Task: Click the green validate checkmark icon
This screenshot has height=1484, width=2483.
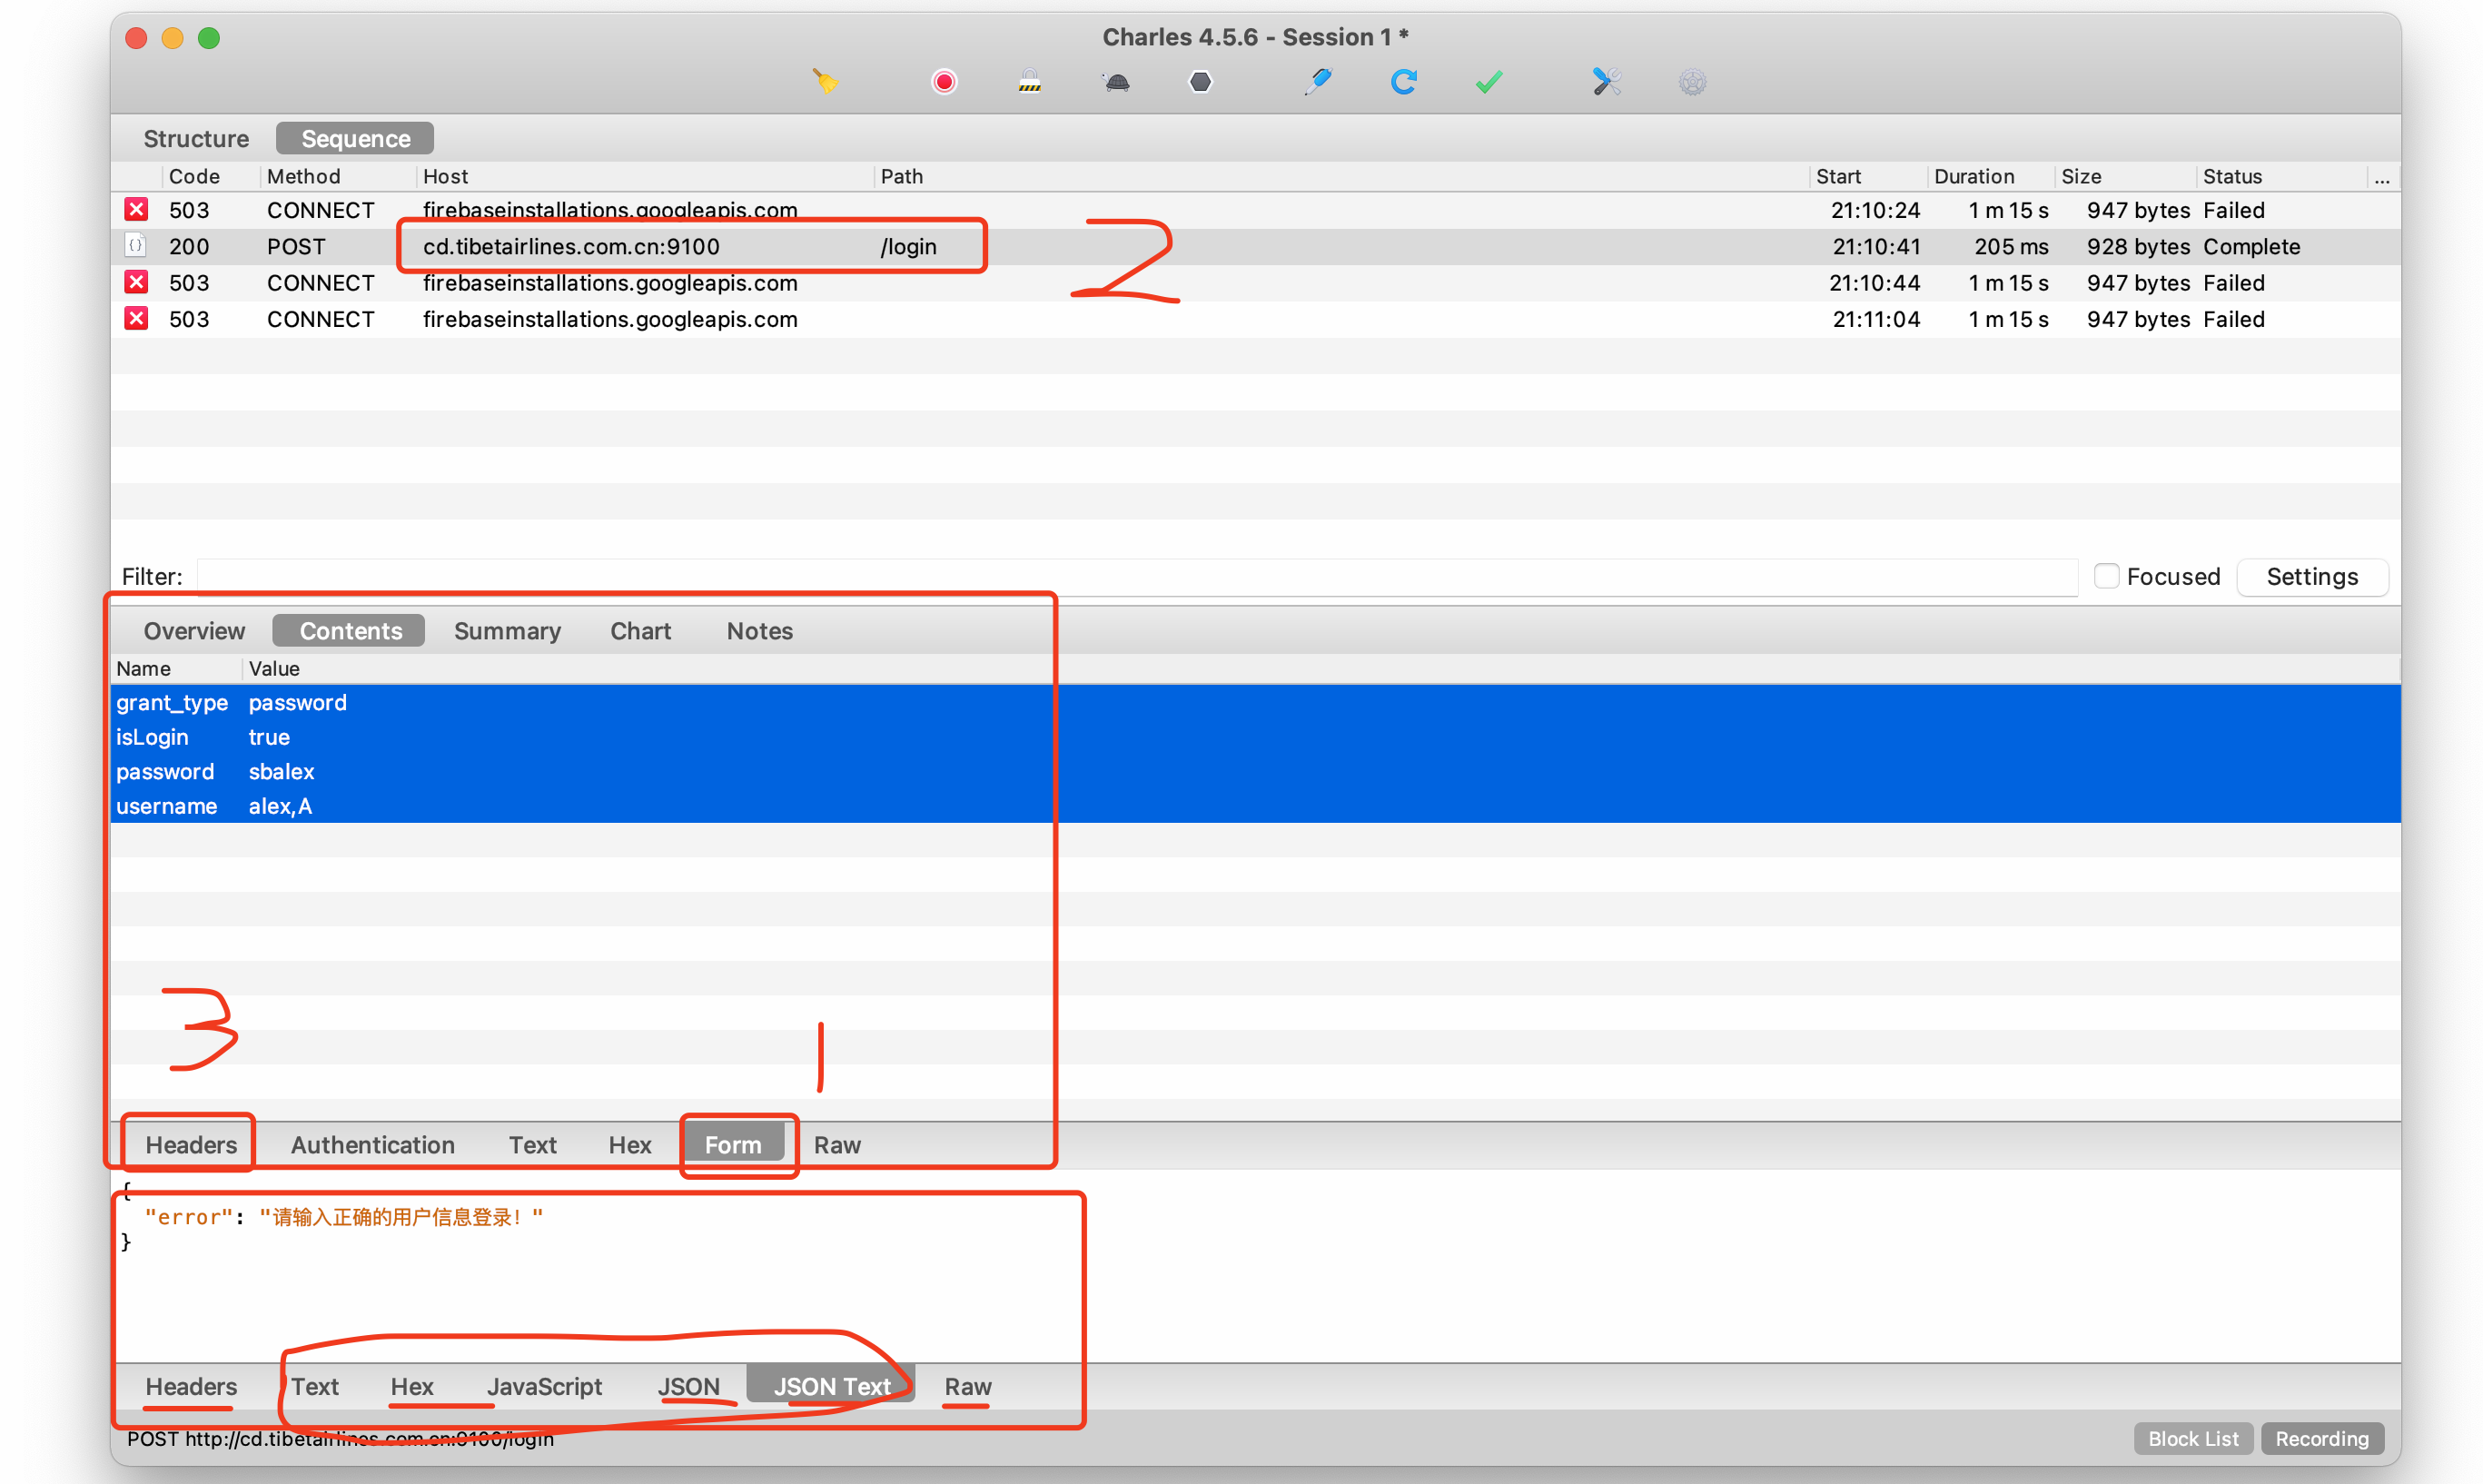Action: [1489, 81]
